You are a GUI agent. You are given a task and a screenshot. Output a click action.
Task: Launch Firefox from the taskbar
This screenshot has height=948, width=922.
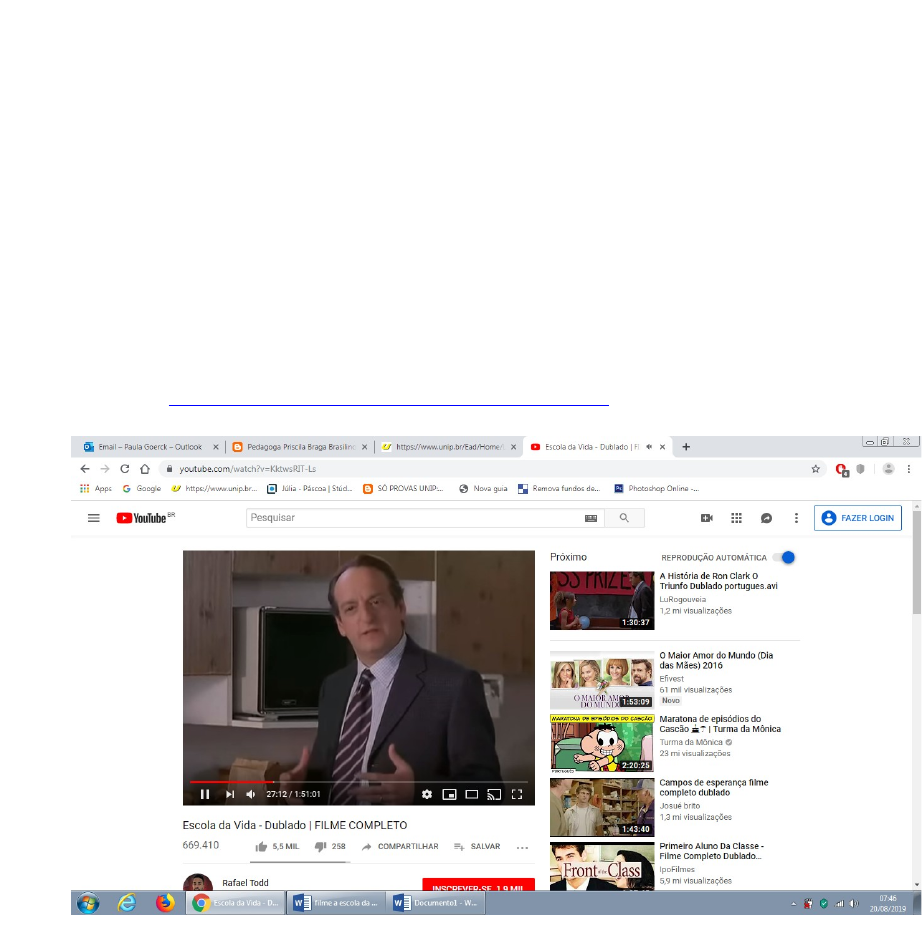164,903
